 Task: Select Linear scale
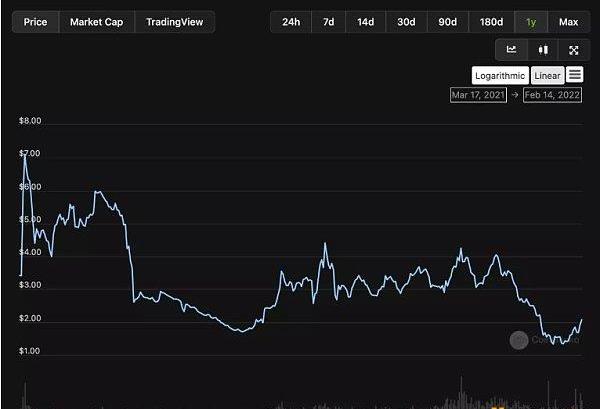pos(547,75)
